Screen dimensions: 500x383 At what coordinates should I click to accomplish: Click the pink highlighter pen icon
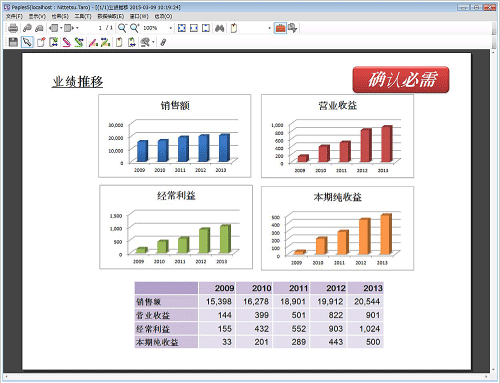click(67, 42)
